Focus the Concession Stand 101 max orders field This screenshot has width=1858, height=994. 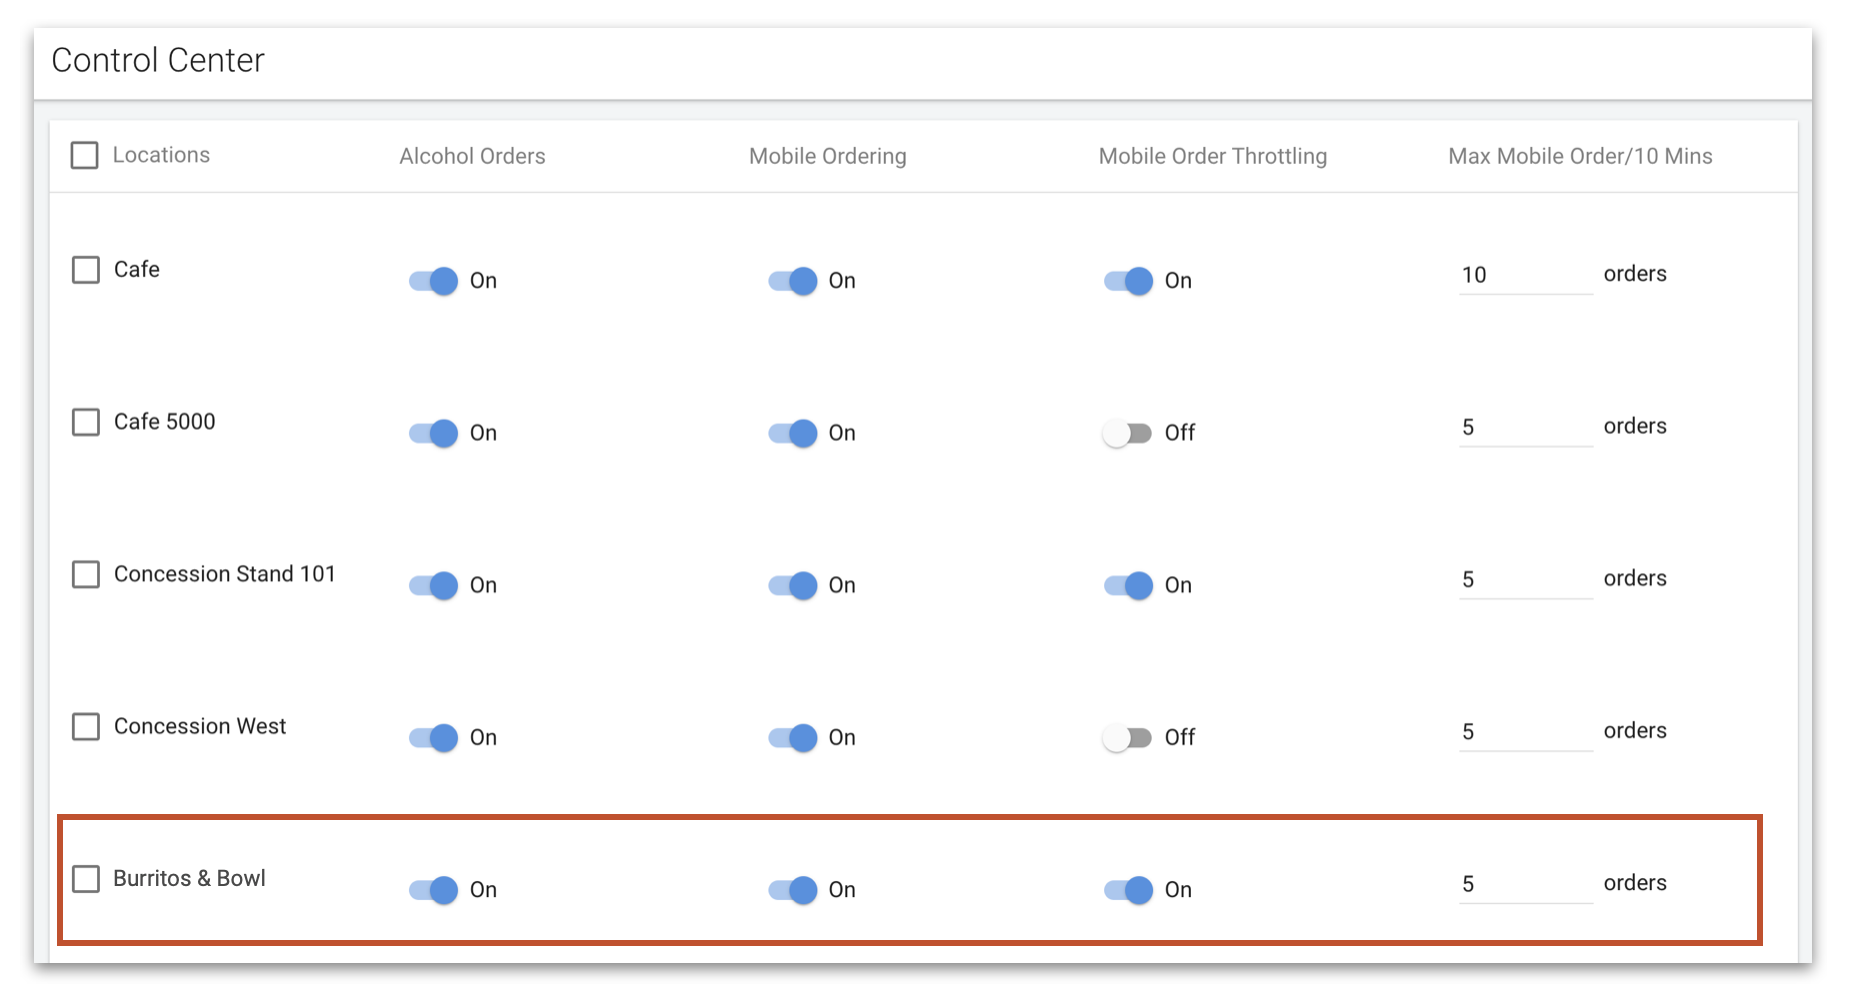(1526, 579)
